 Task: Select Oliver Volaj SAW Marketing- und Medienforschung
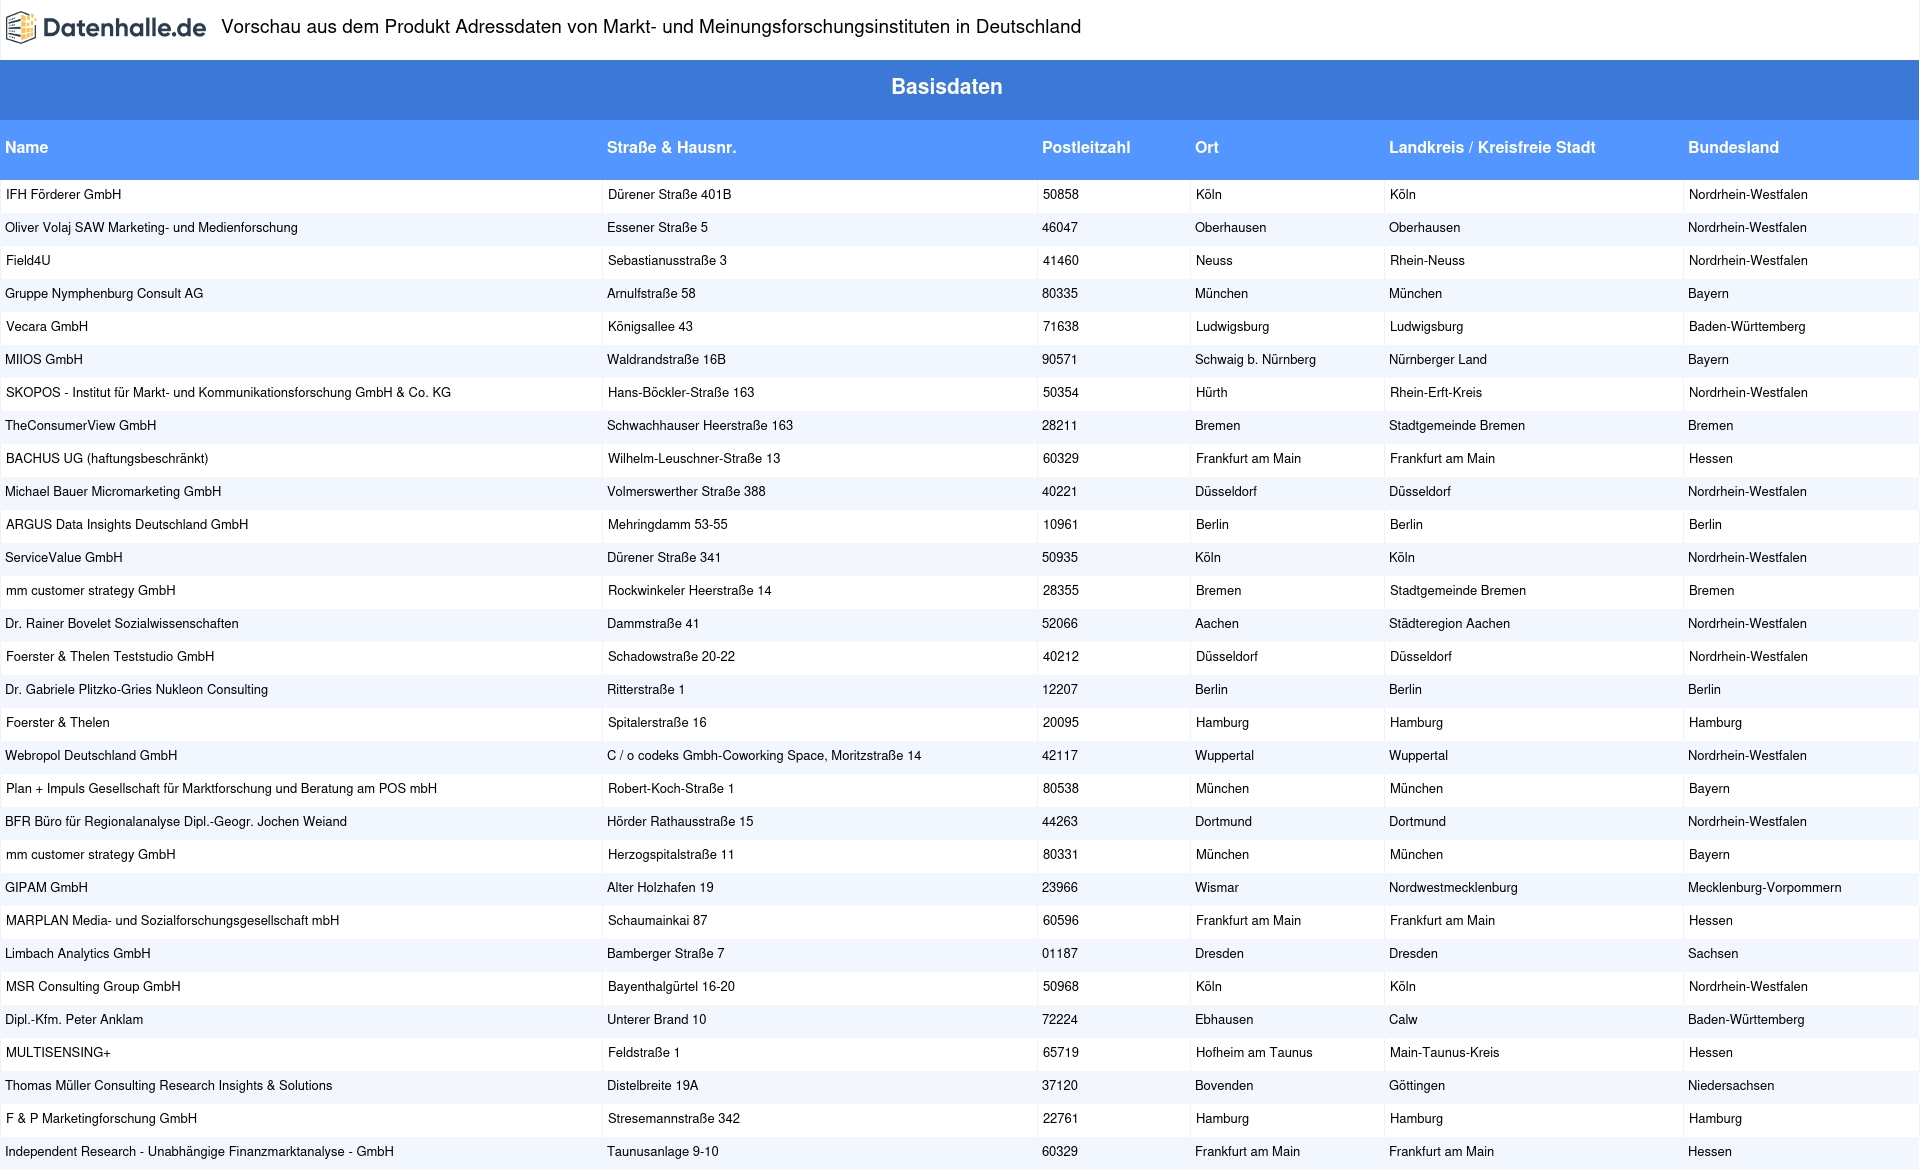point(152,228)
